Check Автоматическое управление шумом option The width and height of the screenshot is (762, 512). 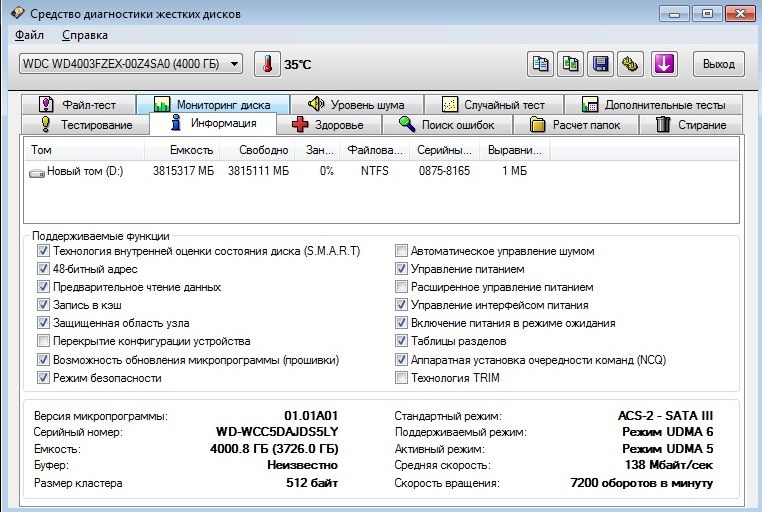click(402, 251)
